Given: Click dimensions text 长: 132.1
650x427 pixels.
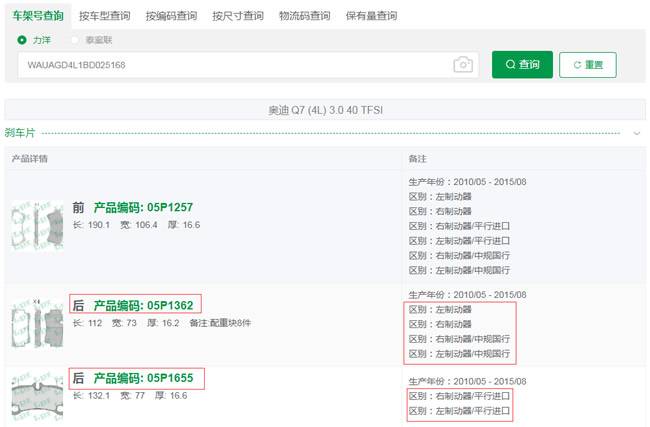Looking at the screenshot, I should 92,395.
